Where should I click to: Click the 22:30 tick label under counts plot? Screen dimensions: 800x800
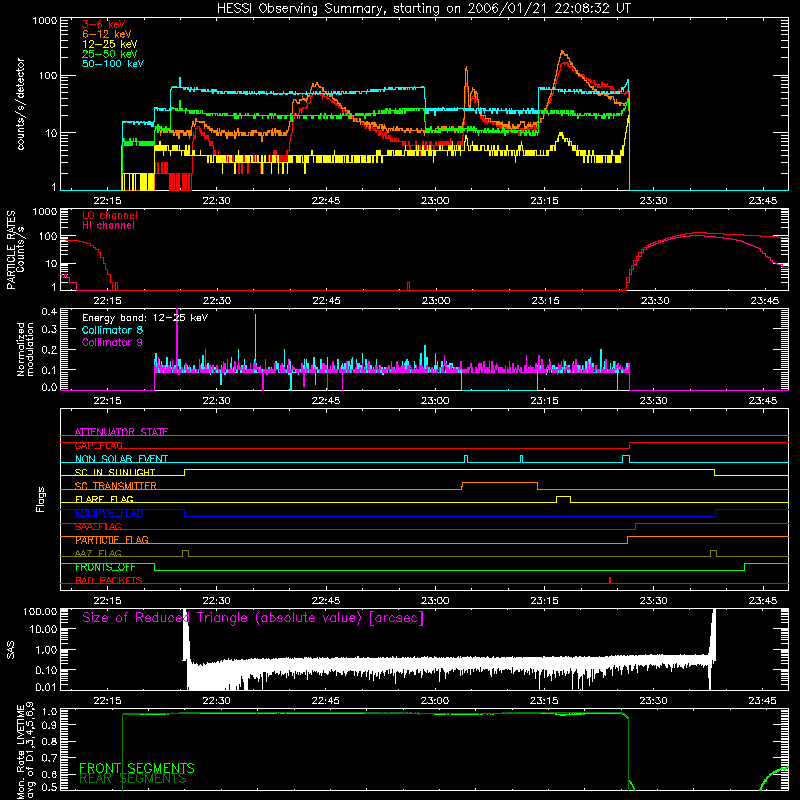coord(216,201)
